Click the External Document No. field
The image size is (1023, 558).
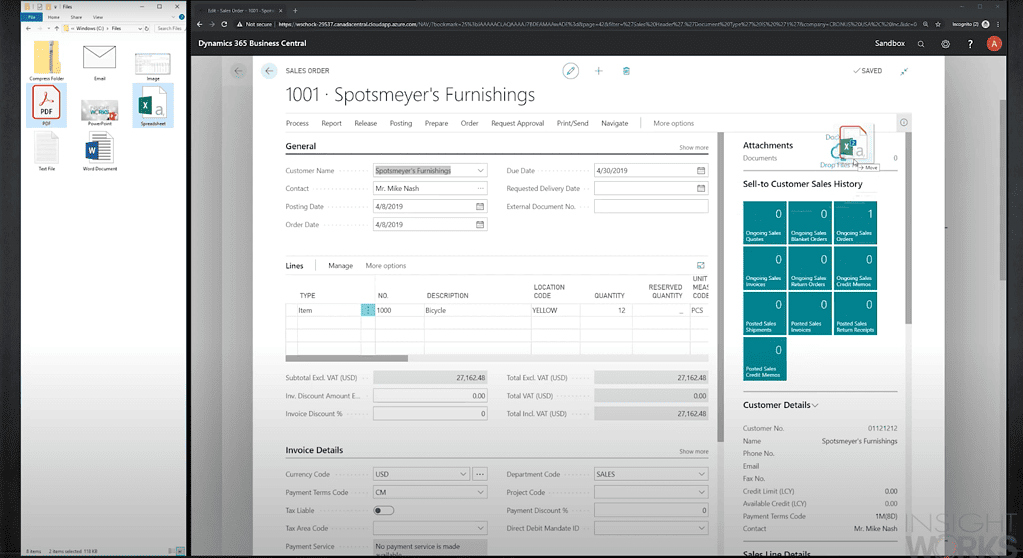(650, 206)
